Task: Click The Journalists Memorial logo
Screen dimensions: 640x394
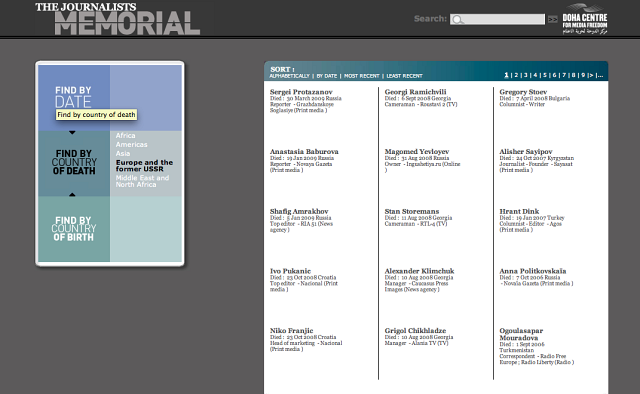Action: [x=118, y=19]
